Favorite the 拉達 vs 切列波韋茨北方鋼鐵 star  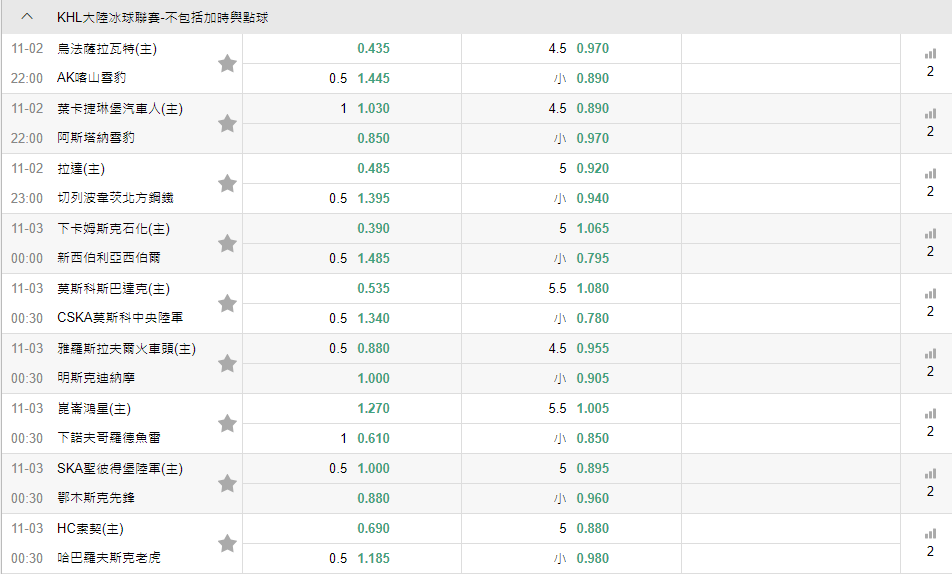coord(227,183)
